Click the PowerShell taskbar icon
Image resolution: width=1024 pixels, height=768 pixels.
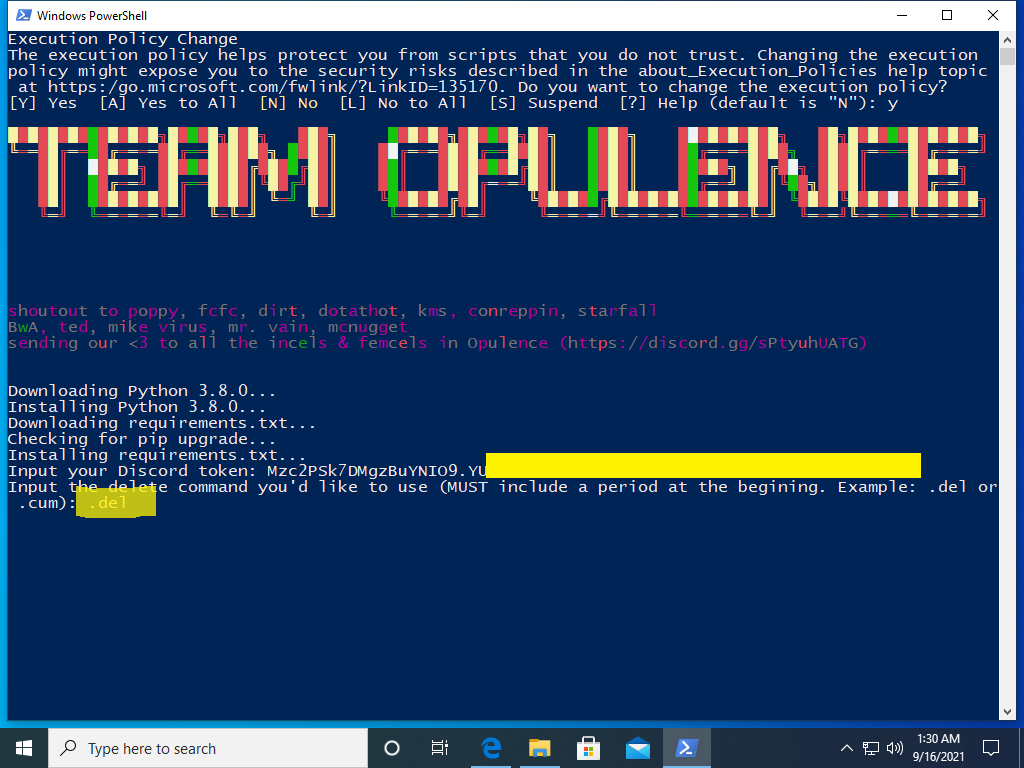point(686,748)
